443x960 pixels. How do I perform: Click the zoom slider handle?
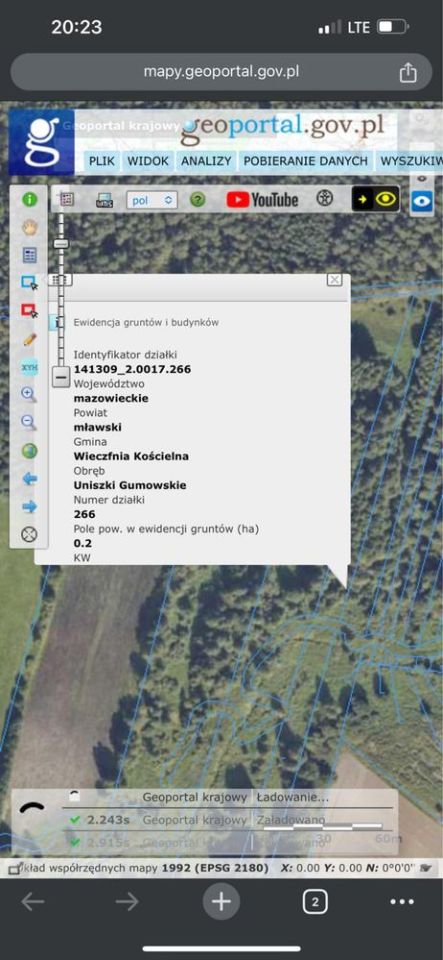coord(61,244)
